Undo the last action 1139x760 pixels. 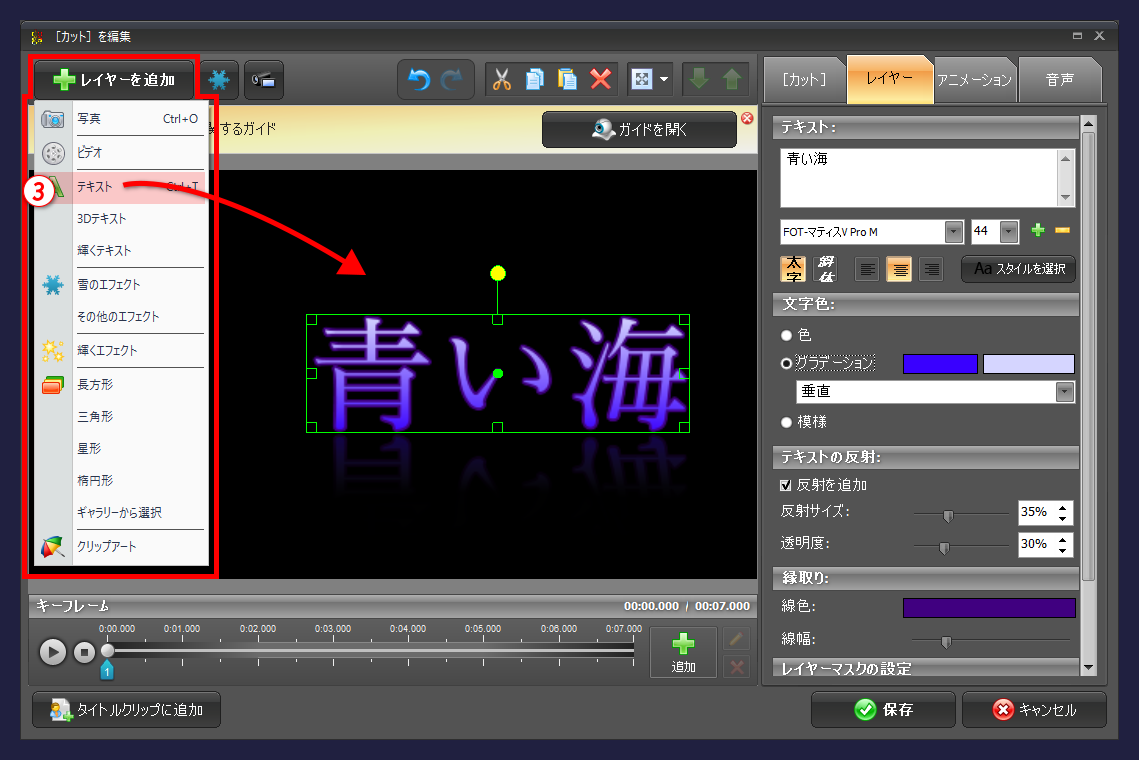[x=420, y=80]
